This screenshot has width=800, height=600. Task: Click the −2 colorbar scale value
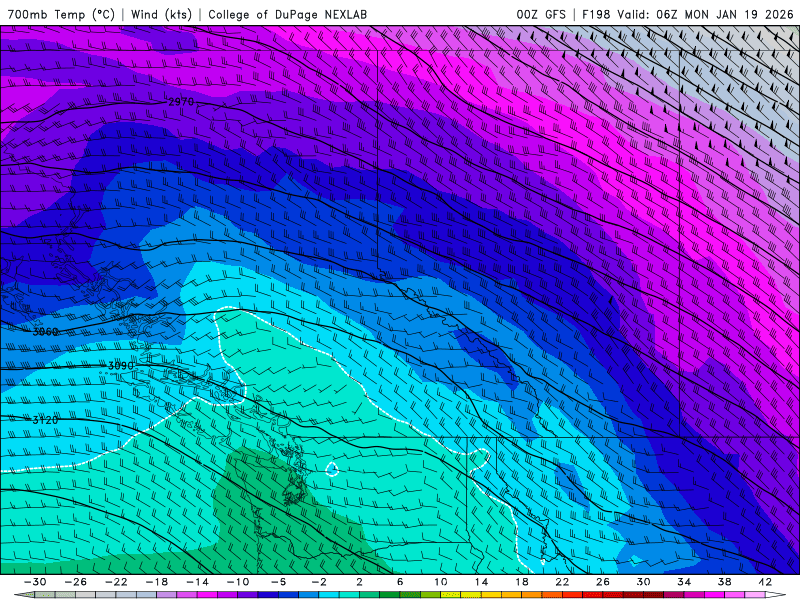319,582
